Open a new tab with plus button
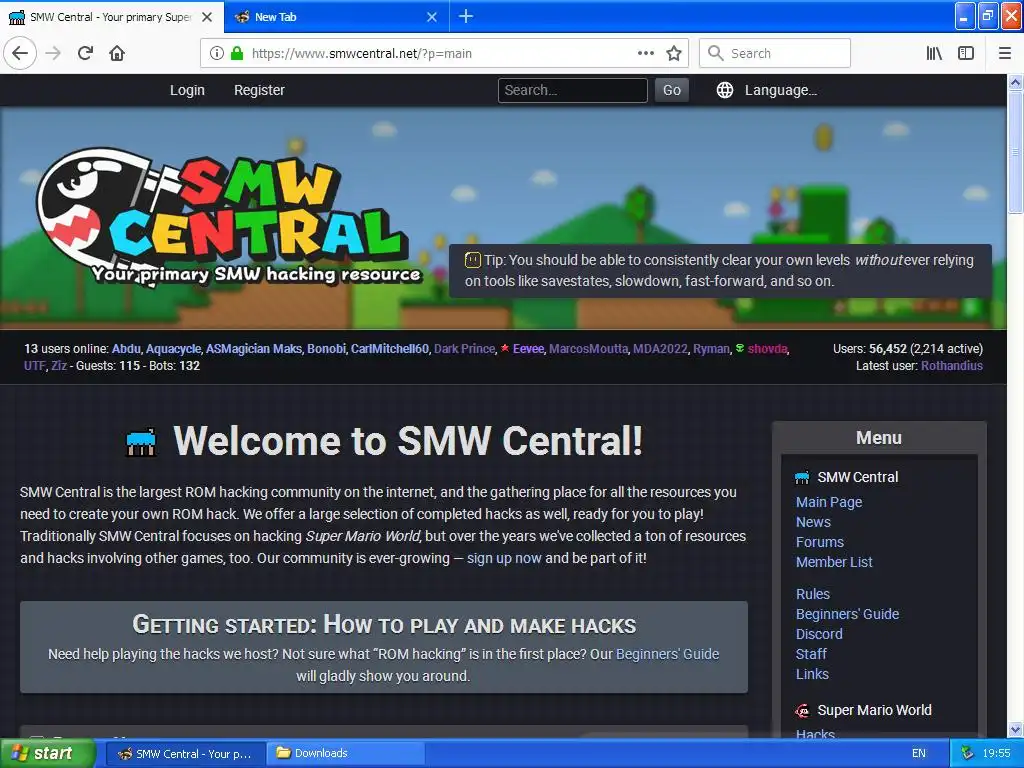The height and width of the screenshot is (768, 1024). pyautogui.click(x=466, y=16)
